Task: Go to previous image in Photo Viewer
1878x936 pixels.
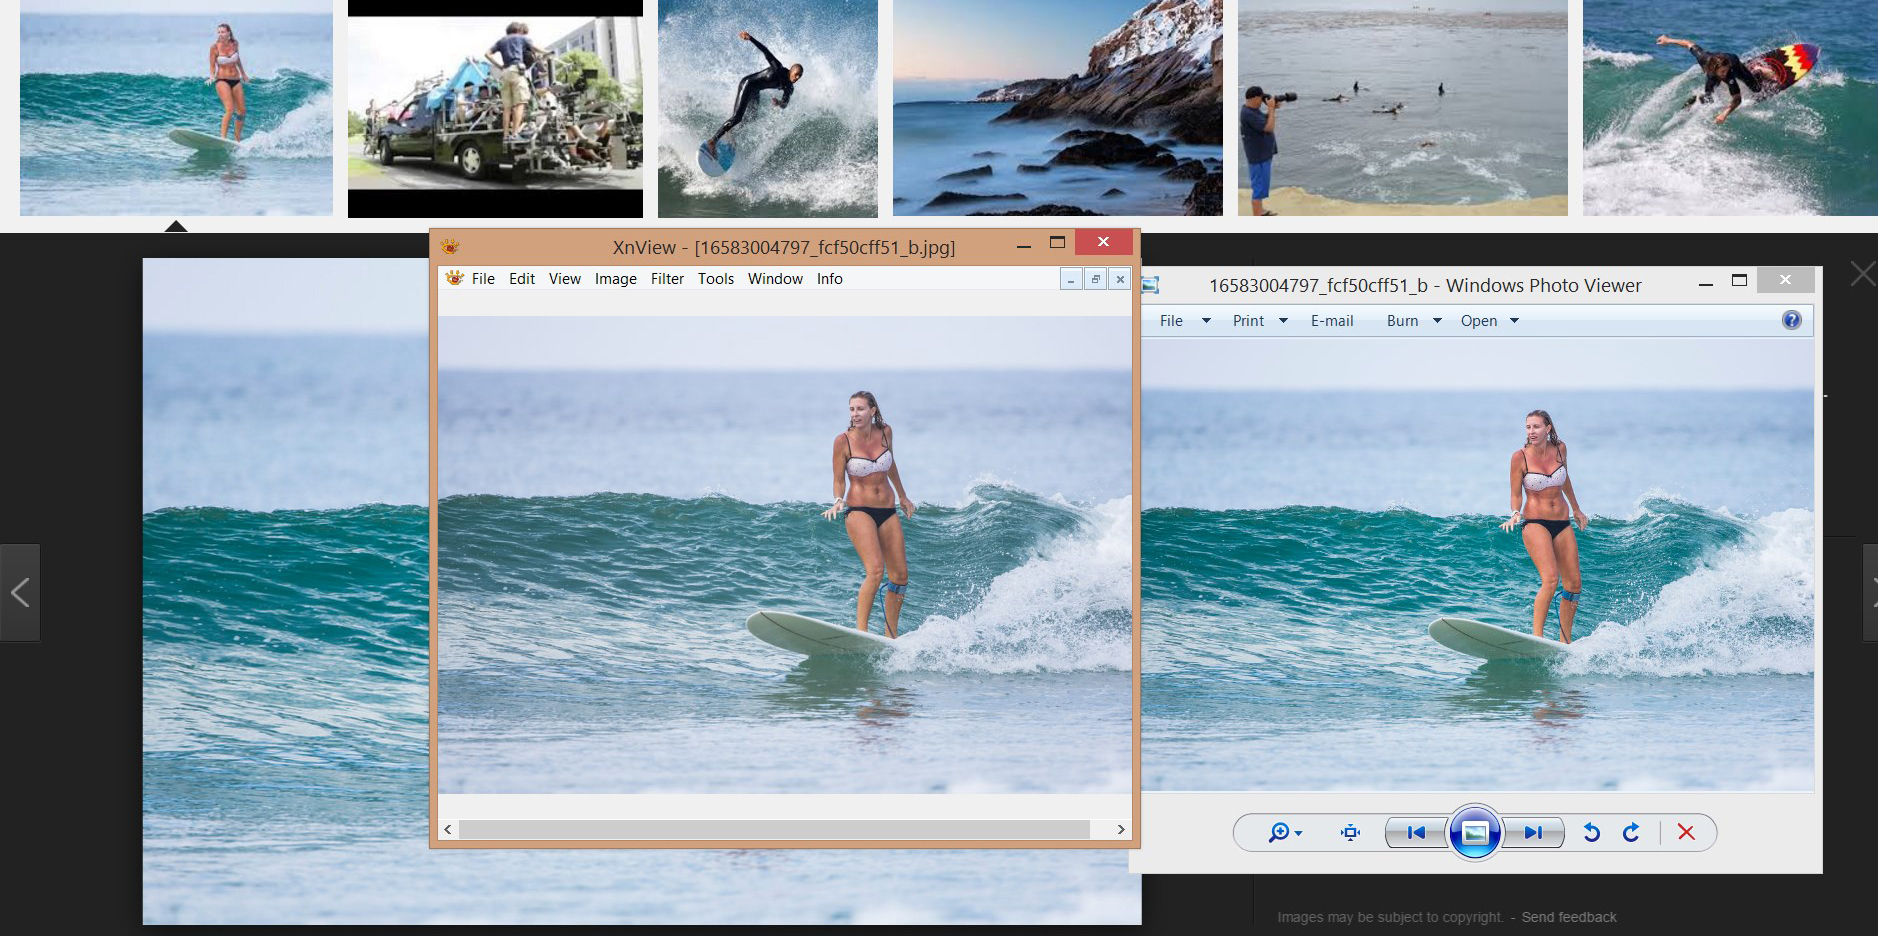Action: [x=1416, y=832]
